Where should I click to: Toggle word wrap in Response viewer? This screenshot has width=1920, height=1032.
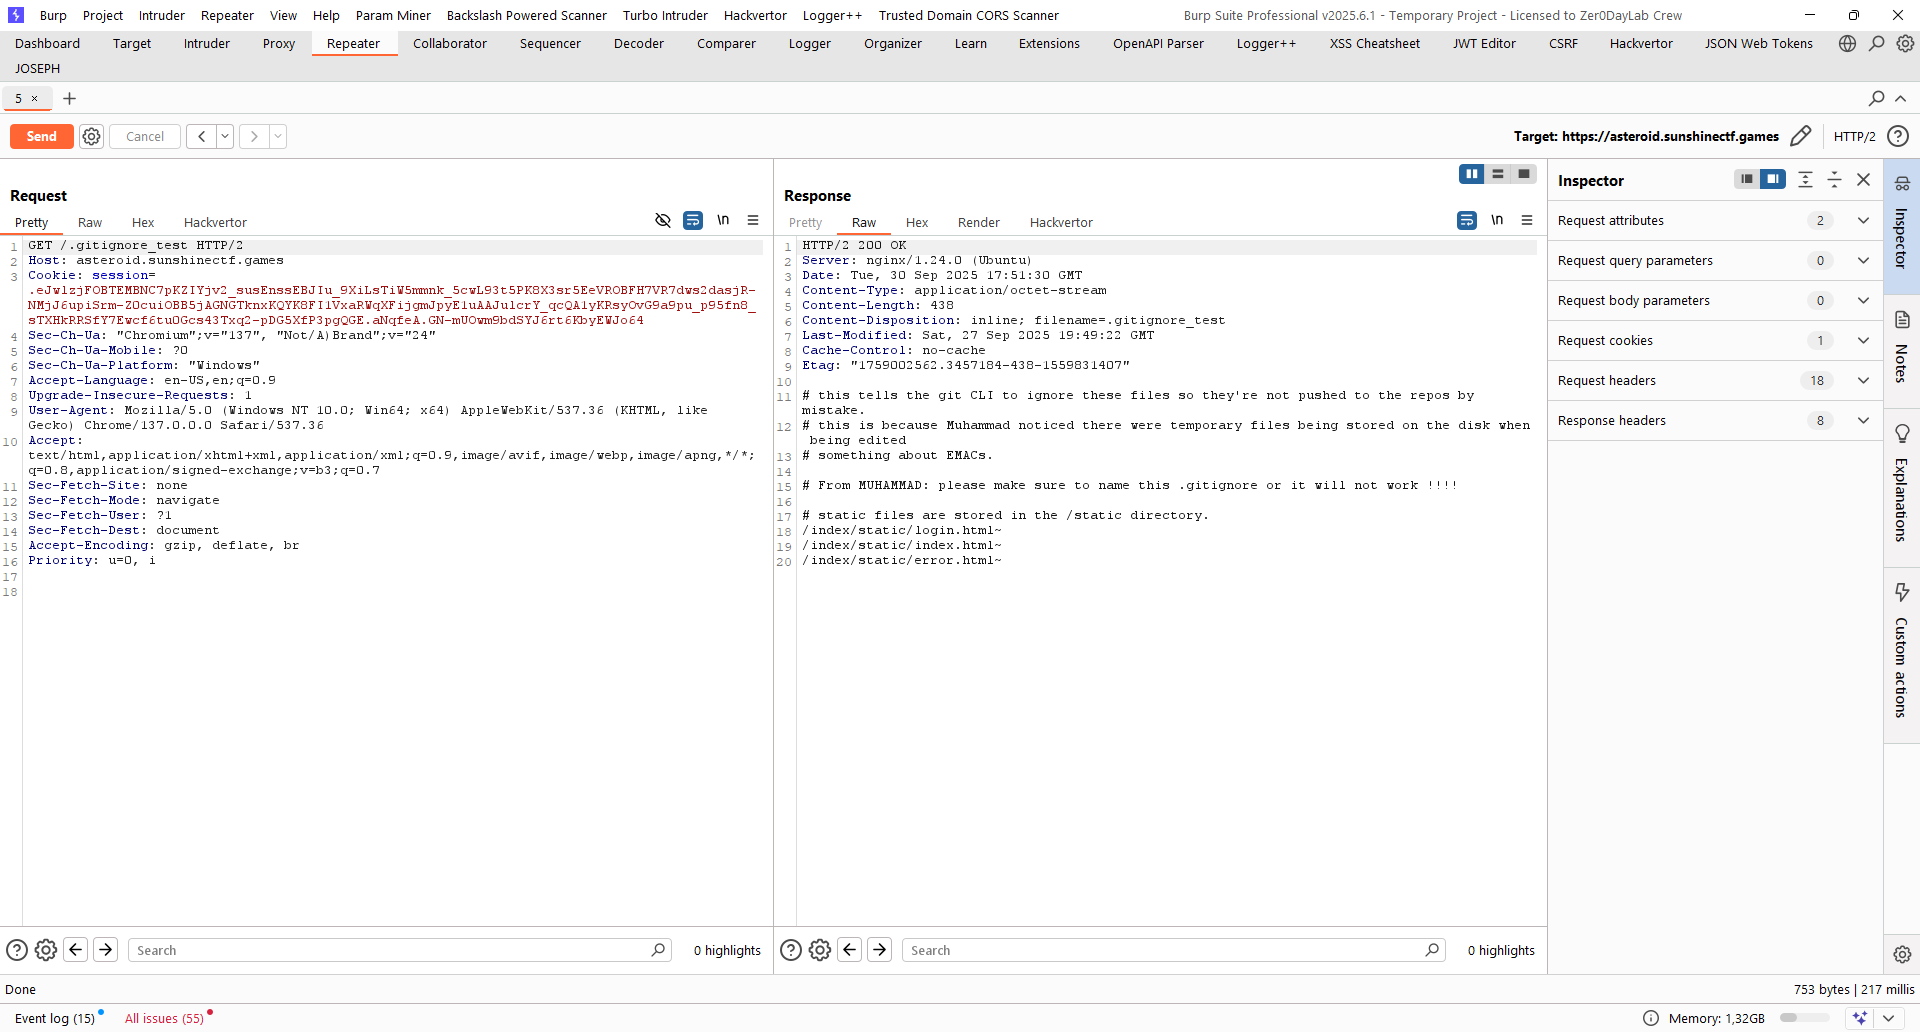1467,220
